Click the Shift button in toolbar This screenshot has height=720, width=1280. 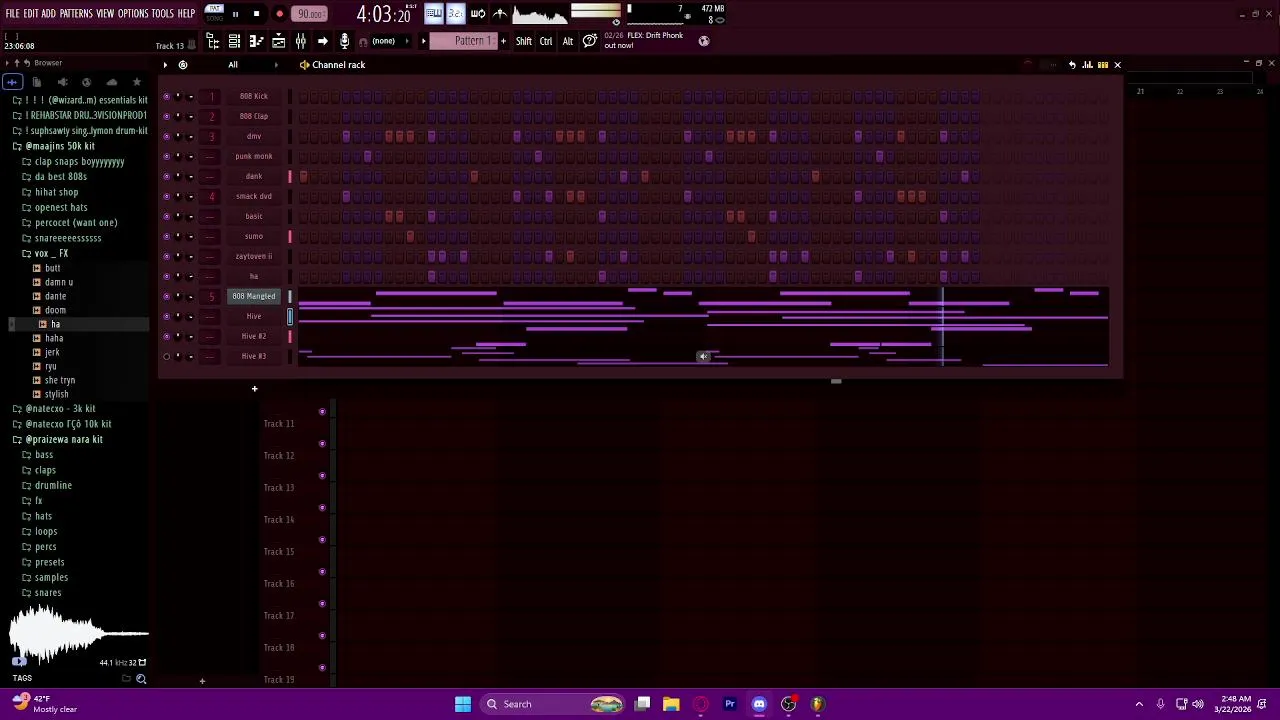[524, 41]
